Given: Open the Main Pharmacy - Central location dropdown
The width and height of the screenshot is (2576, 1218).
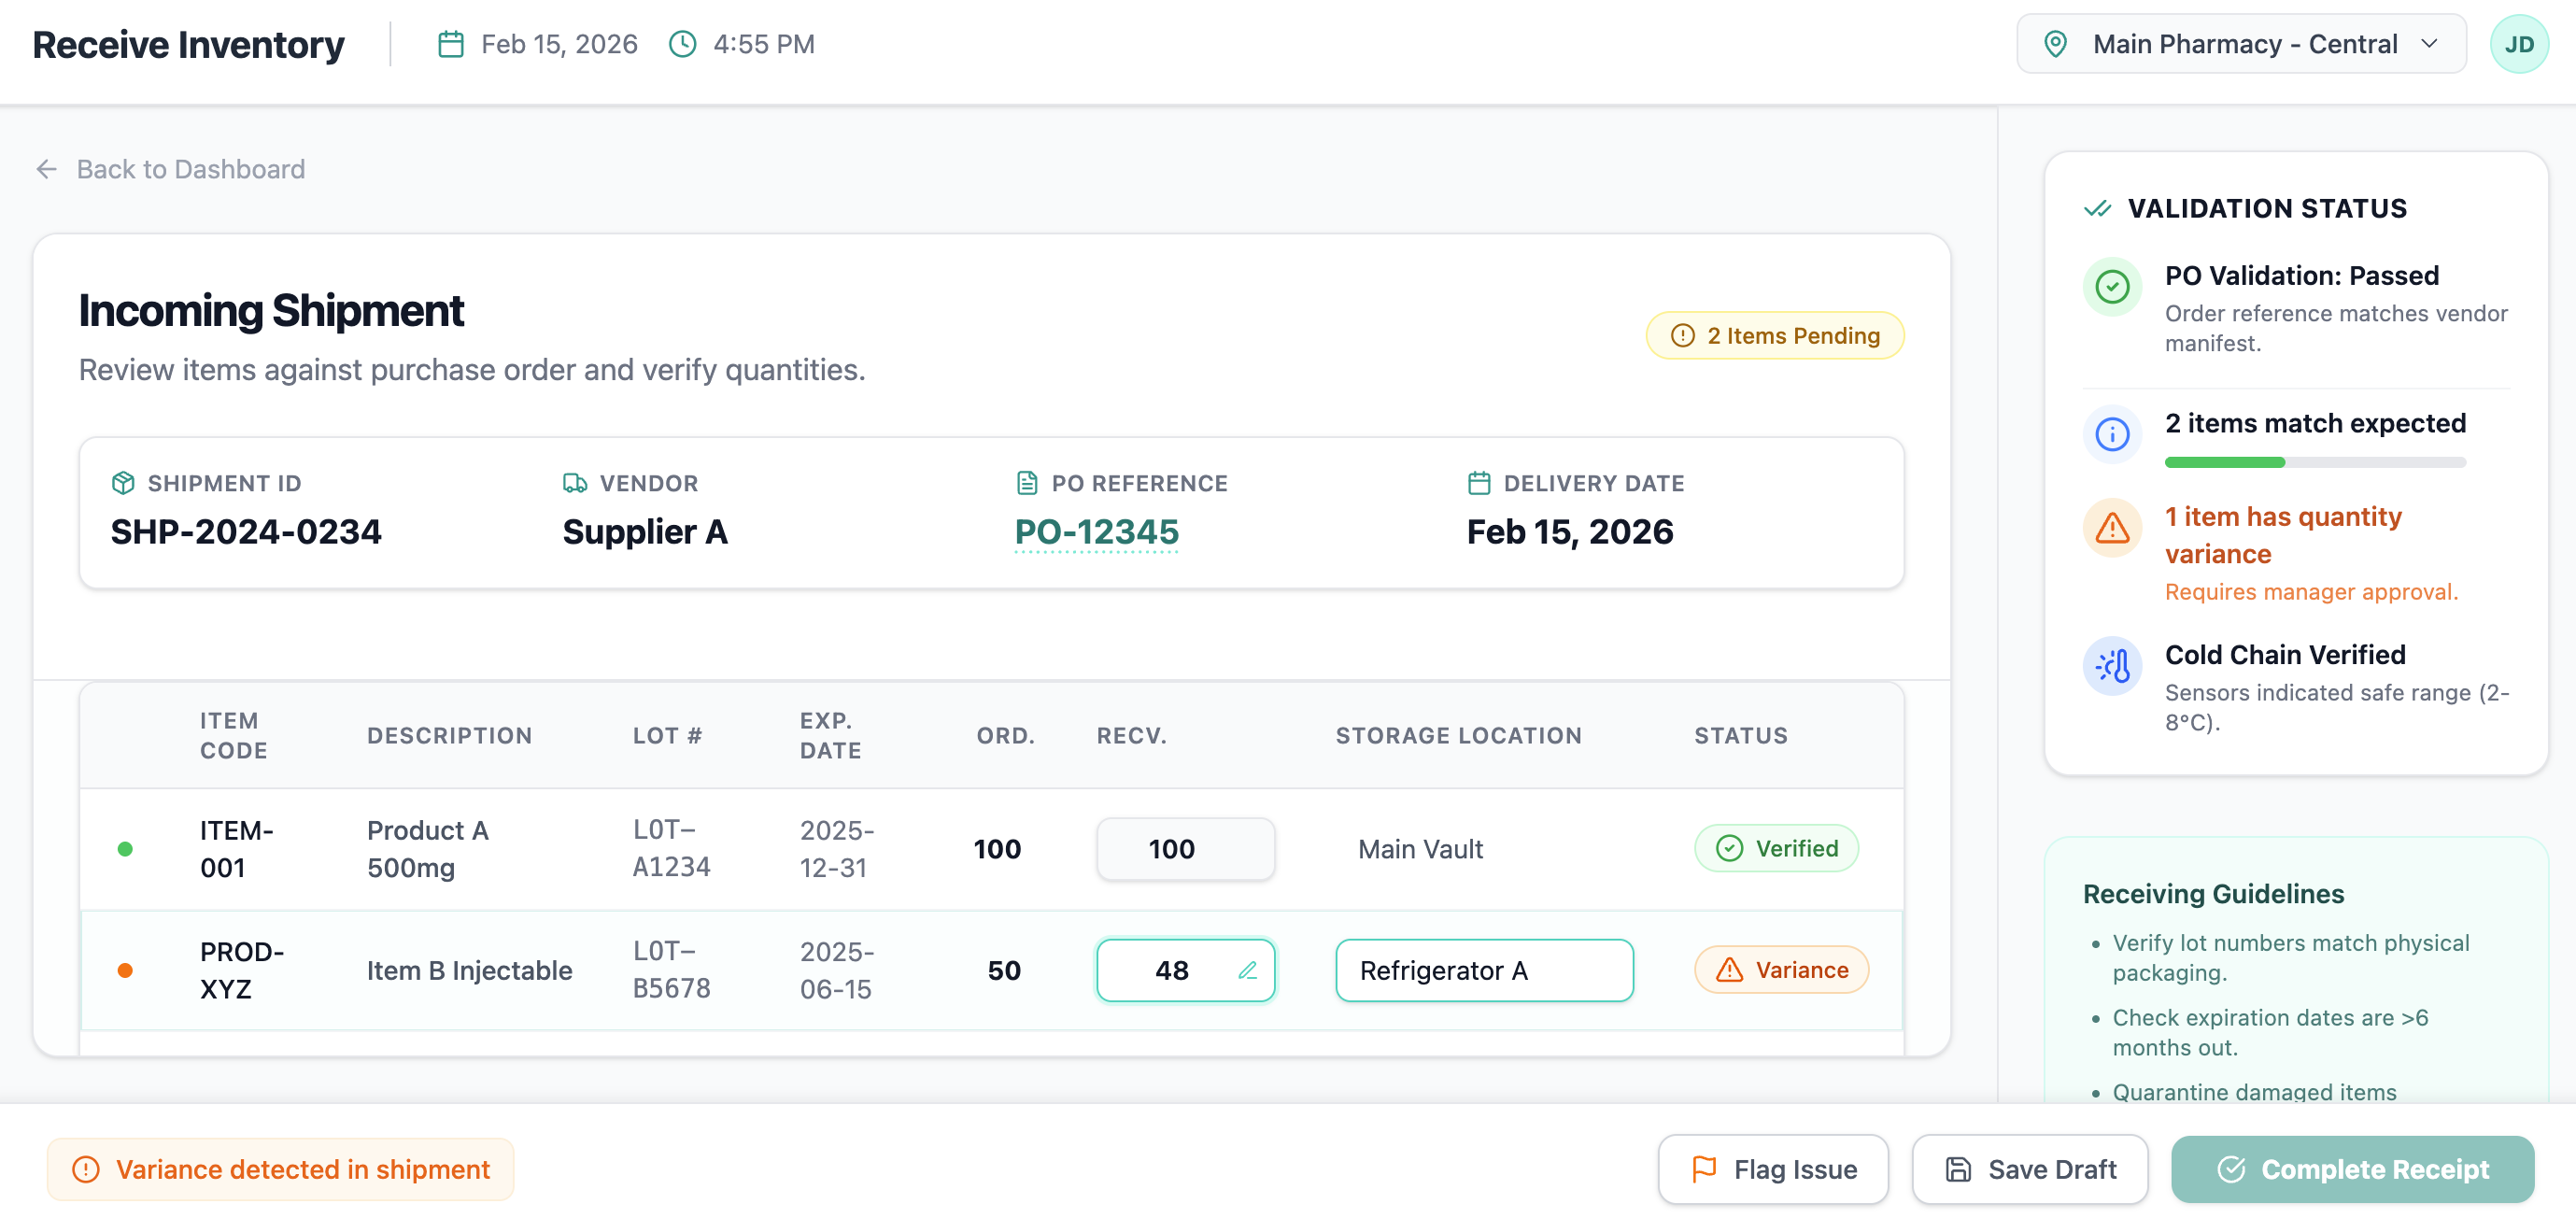Looking at the screenshot, I should click(x=2240, y=43).
